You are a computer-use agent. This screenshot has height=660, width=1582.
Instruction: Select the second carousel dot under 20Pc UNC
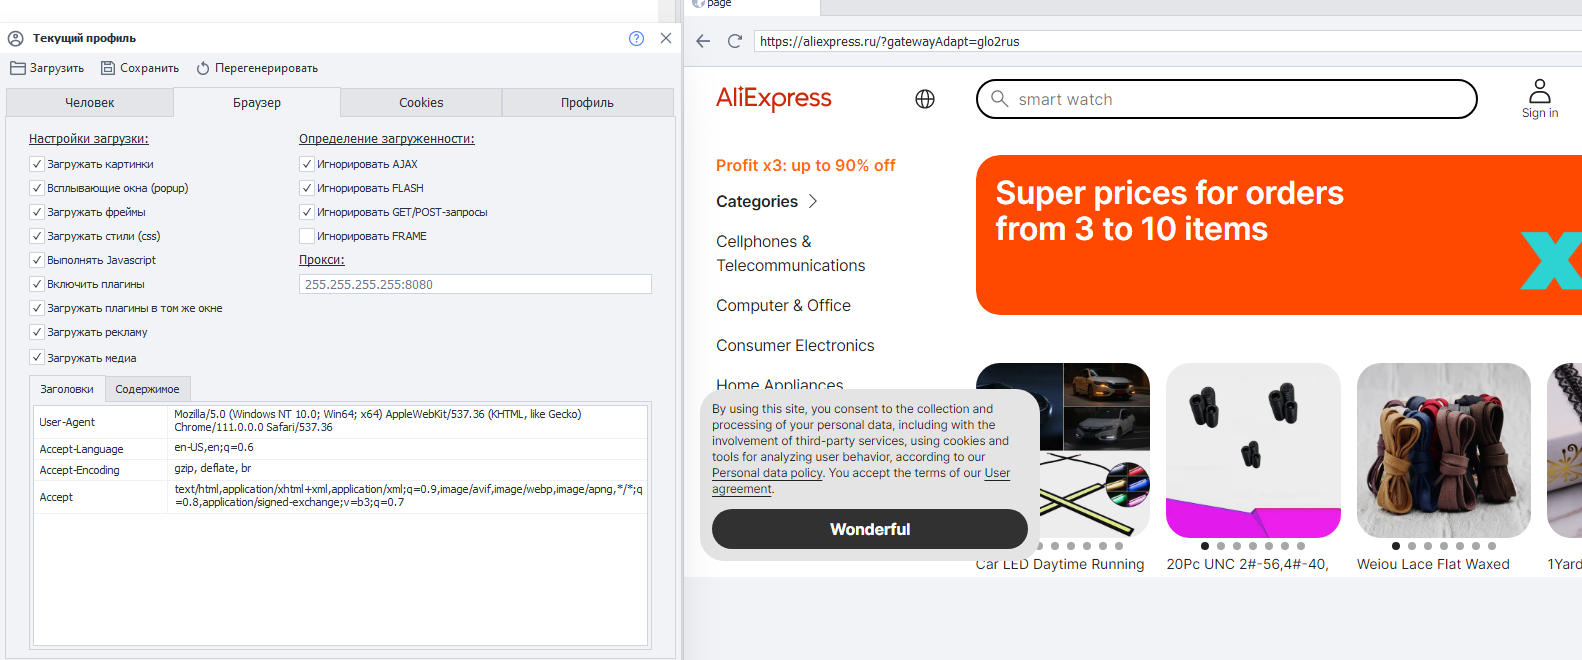click(1221, 546)
